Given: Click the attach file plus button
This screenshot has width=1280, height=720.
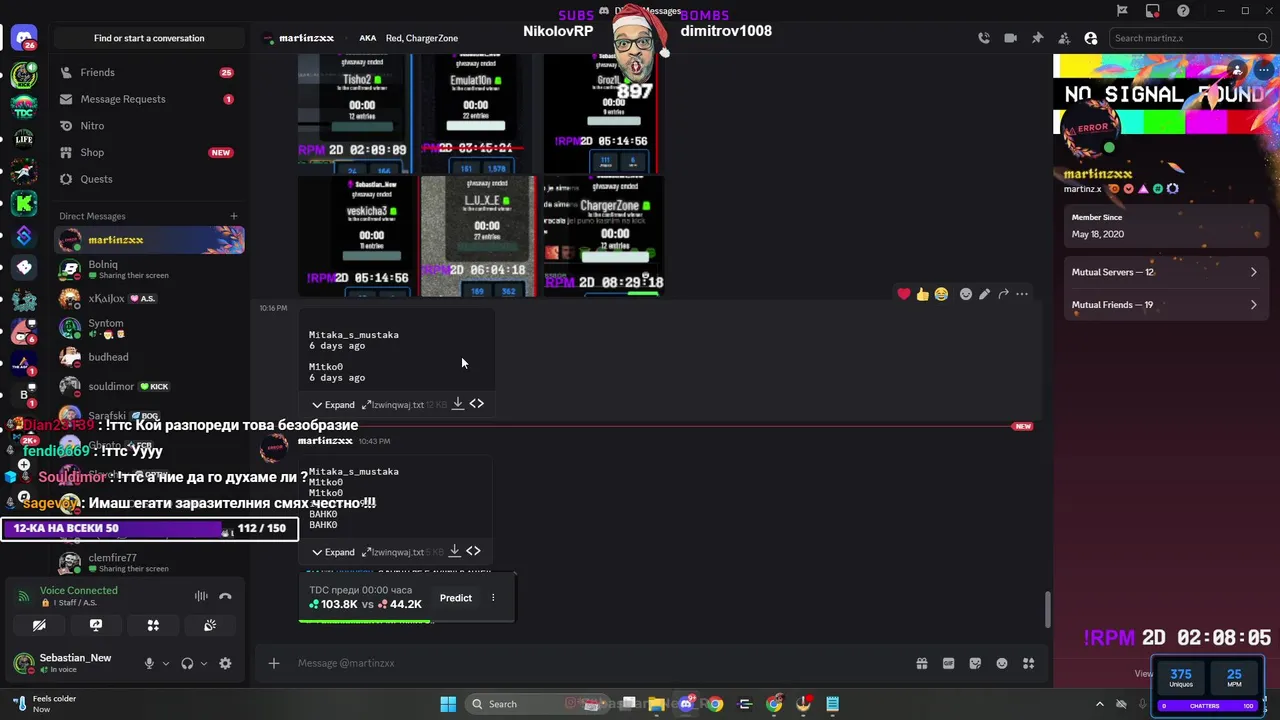Looking at the screenshot, I should pyautogui.click(x=274, y=663).
